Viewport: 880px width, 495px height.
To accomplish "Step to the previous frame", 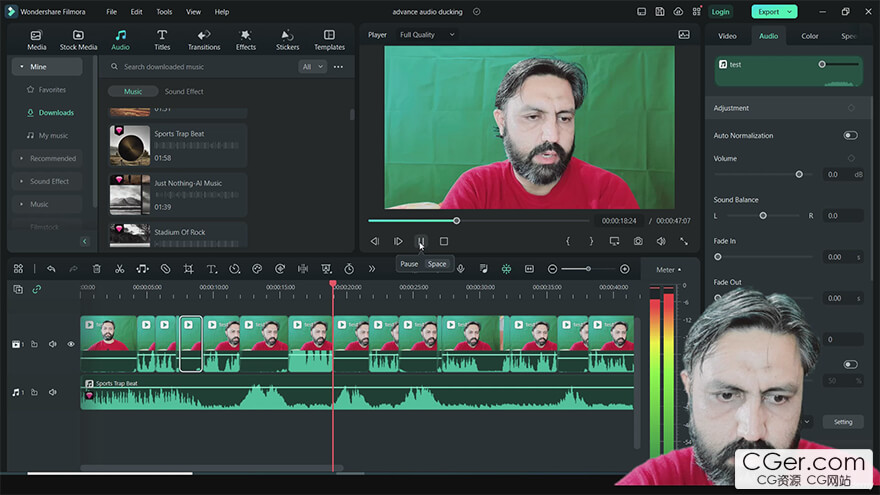I will 374,241.
